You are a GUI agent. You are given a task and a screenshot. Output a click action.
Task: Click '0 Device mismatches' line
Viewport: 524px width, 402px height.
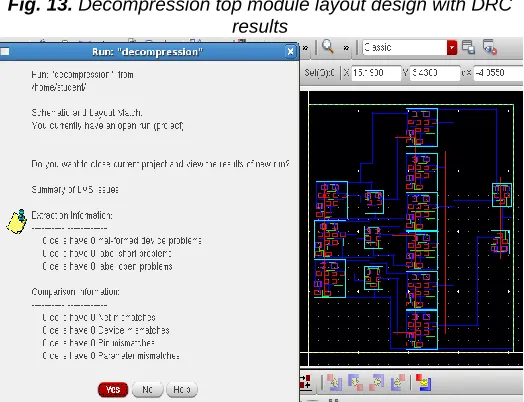[x=106, y=330]
